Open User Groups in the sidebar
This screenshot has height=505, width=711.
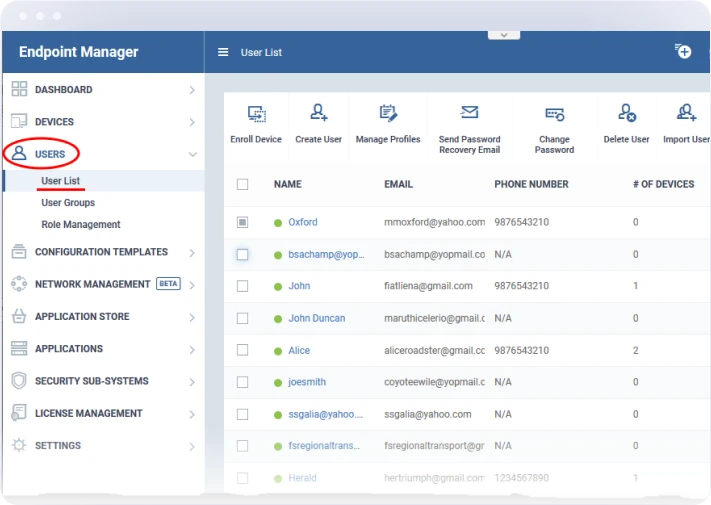68,203
